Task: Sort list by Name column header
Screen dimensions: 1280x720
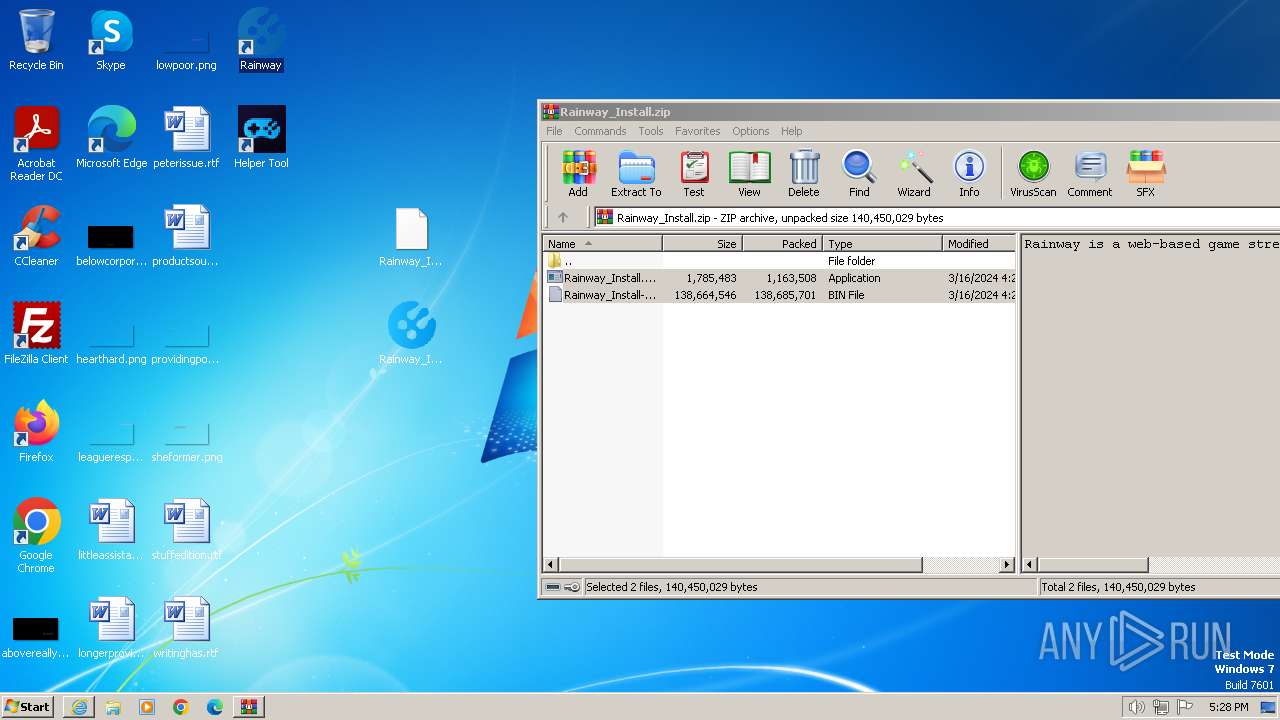Action: 602,243
